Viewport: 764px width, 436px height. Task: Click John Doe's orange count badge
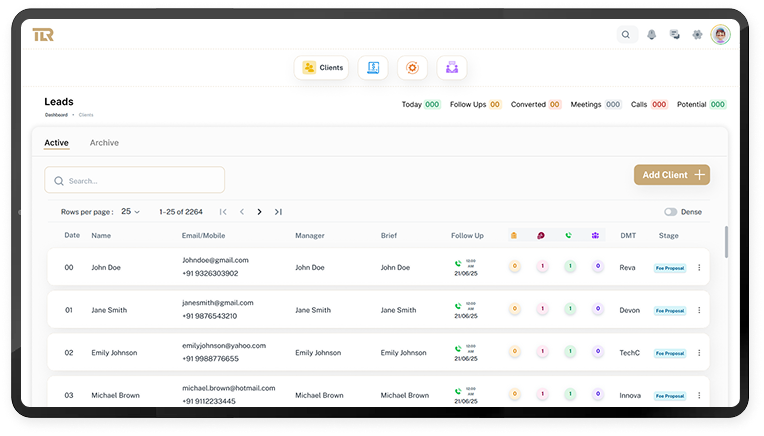pyautogui.click(x=515, y=266)
